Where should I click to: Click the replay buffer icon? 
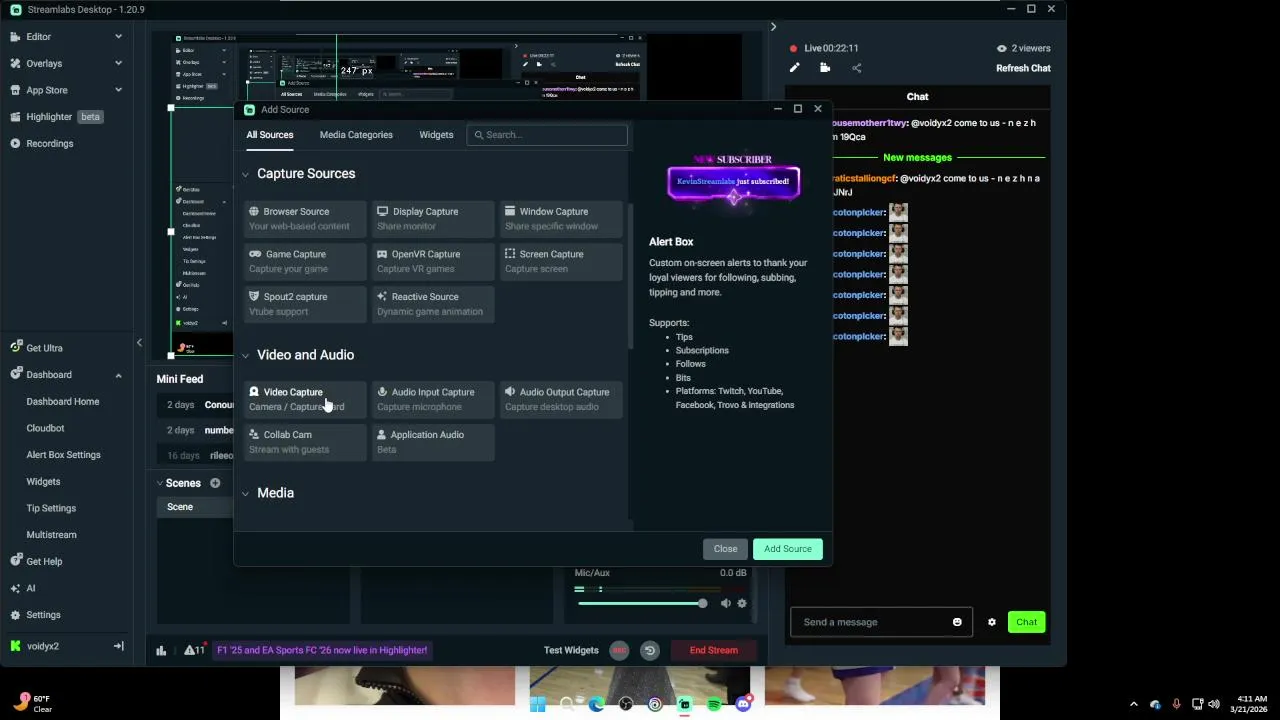649,650
